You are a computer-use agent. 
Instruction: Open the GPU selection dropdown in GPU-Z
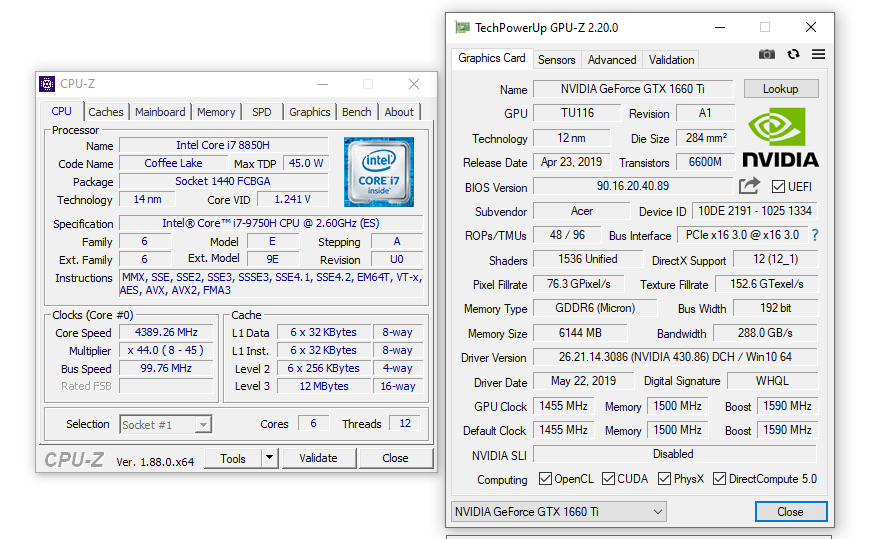(x=559, y=512)
